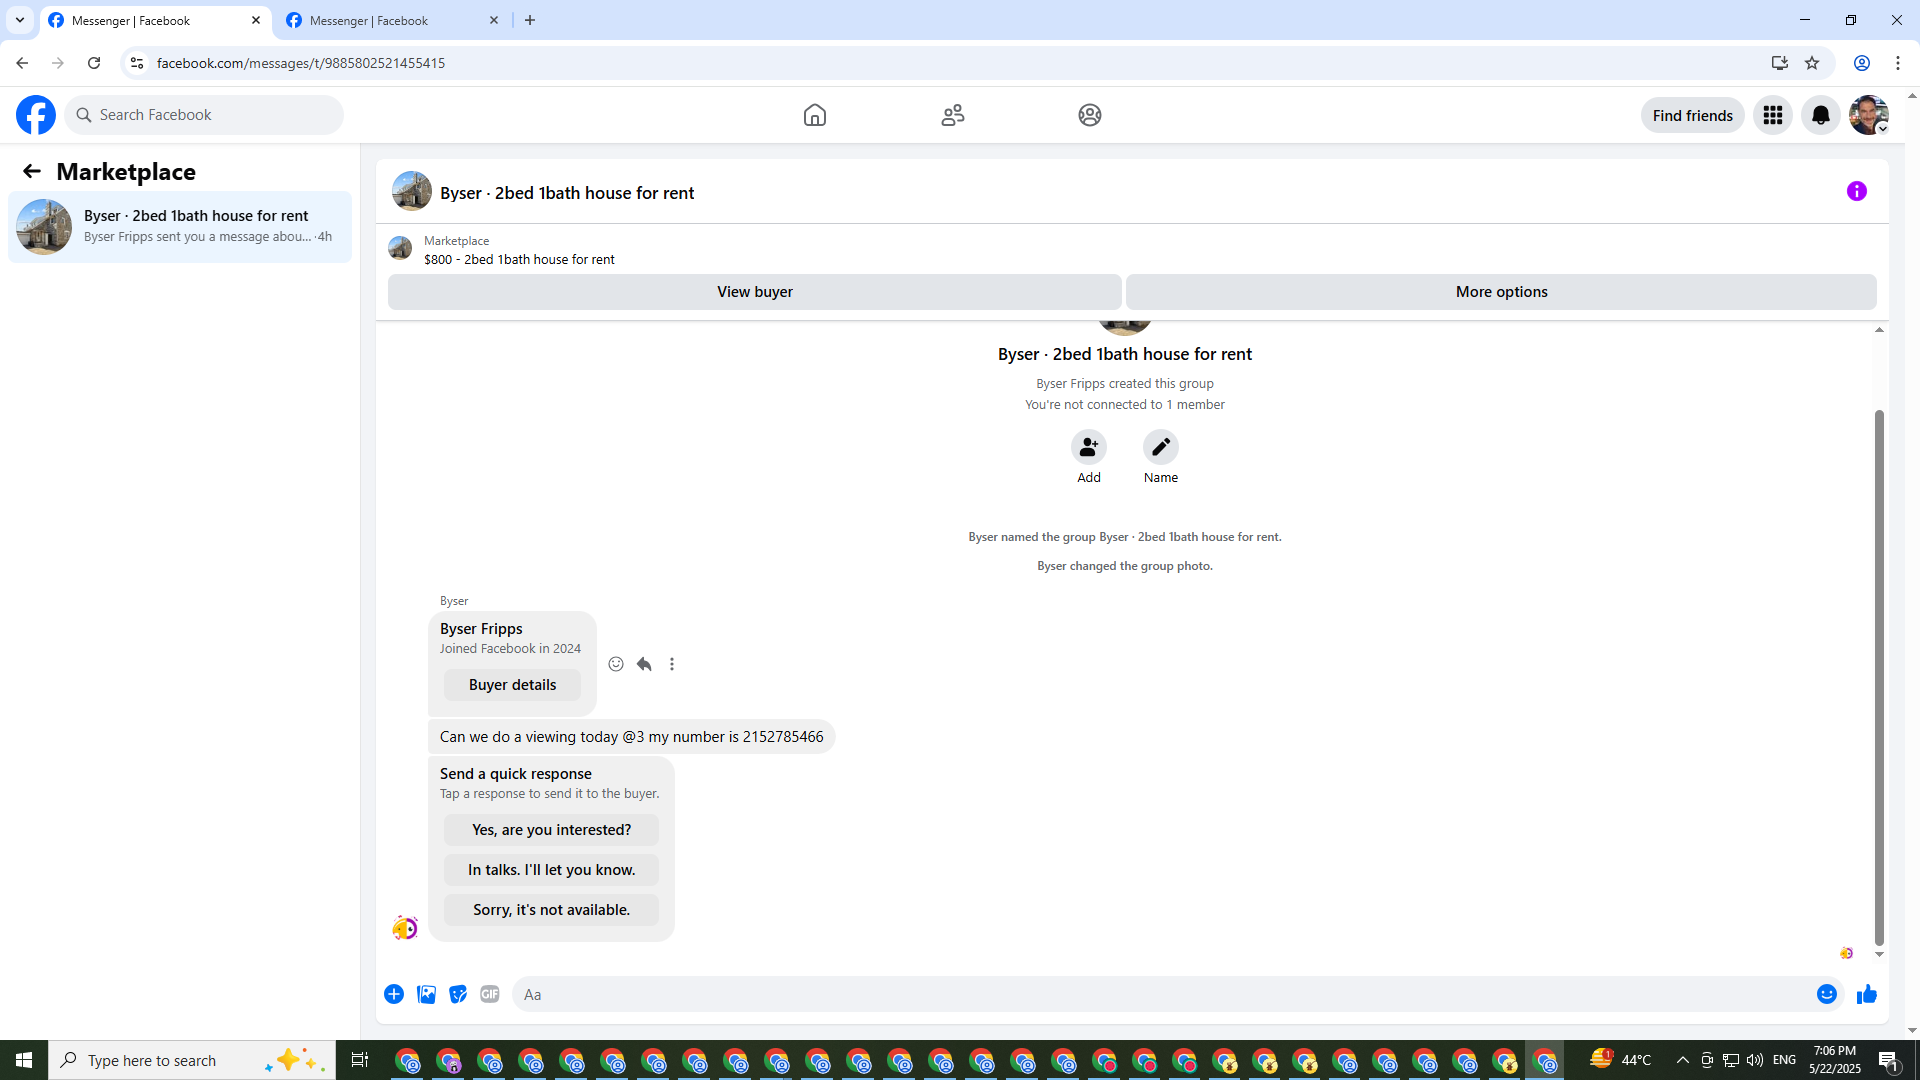Close the second Messenger browser tab
1920x1080 pixels.
point(494,20)
